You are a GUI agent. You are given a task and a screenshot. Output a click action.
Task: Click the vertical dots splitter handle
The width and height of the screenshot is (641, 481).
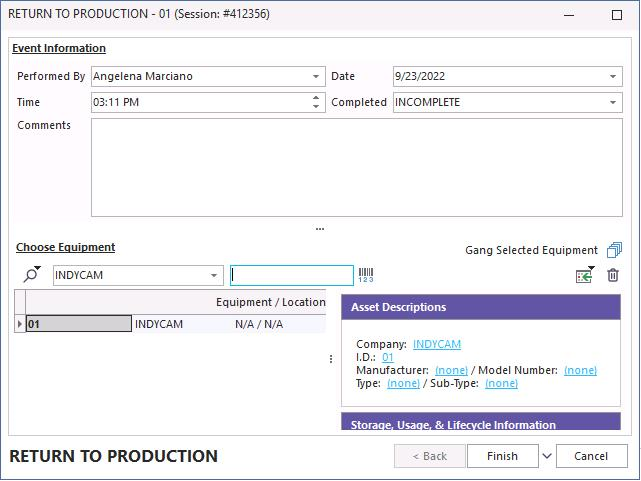pos(331,359)
